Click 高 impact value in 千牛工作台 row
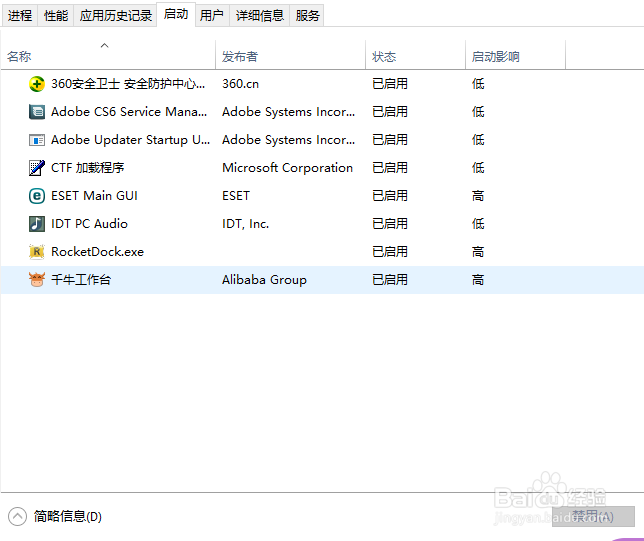 [x=478, y=280]
